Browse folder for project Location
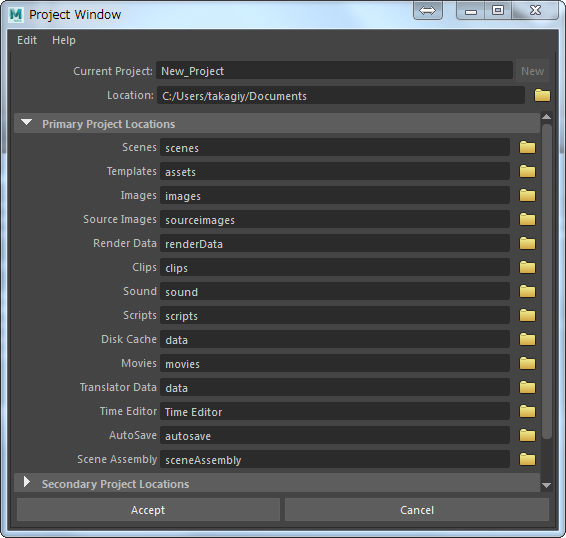Viewport: 566px width, 538px height. tap(542, 96)
